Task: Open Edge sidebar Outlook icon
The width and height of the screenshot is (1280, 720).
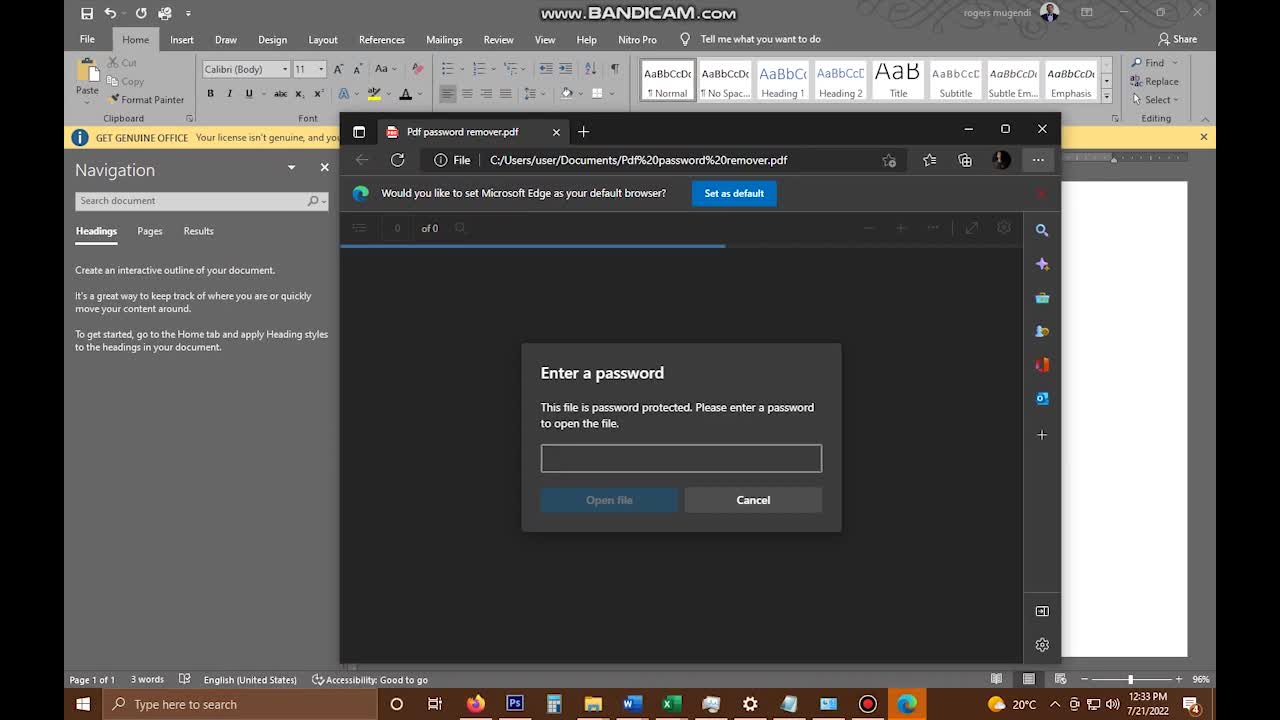Action: (1042, 398)
